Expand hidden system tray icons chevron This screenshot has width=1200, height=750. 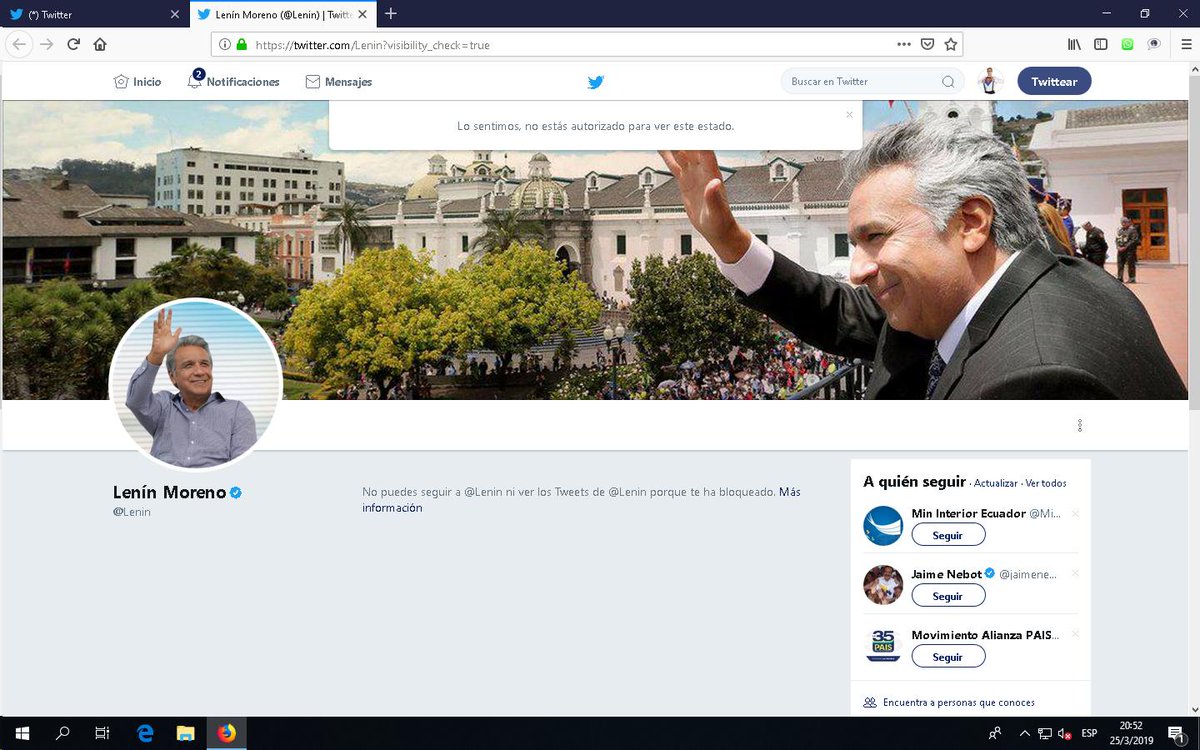point(1024,733)
